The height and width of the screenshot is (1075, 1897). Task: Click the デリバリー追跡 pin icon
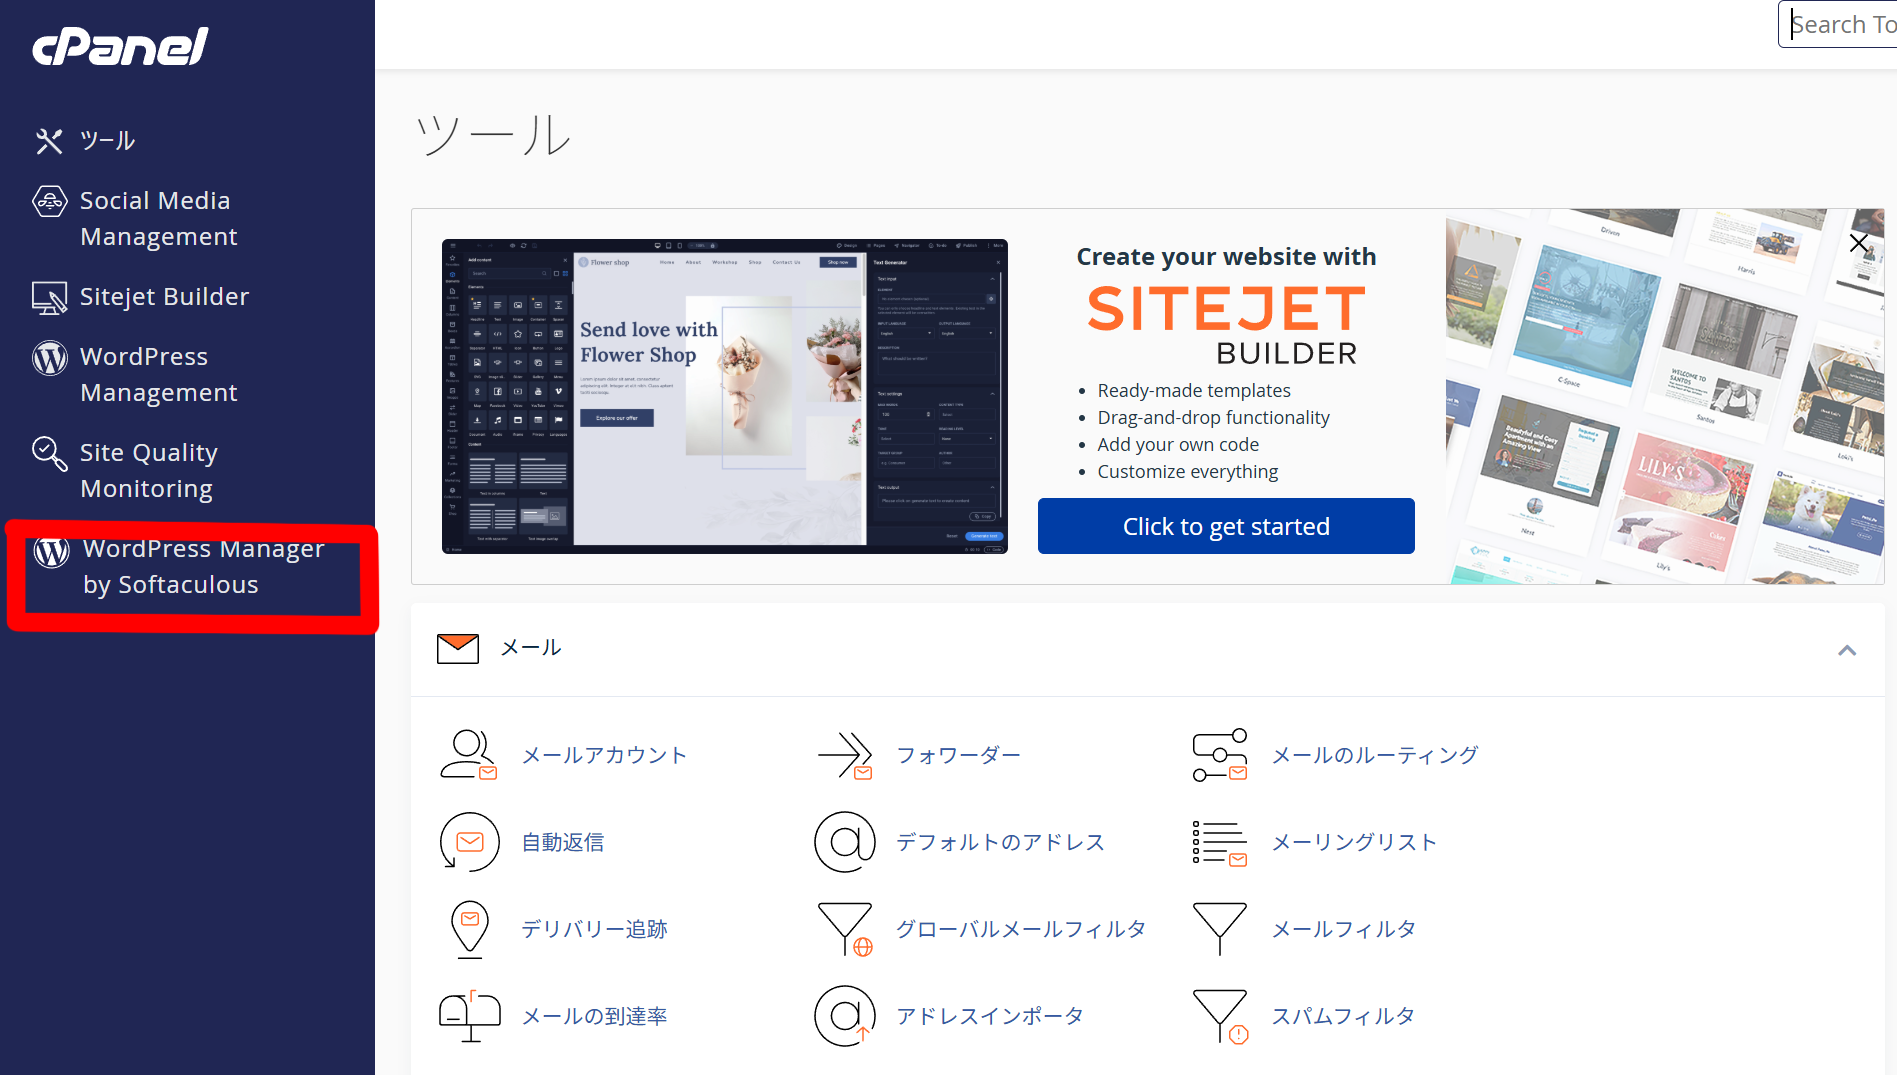click(x=470, y=929)
